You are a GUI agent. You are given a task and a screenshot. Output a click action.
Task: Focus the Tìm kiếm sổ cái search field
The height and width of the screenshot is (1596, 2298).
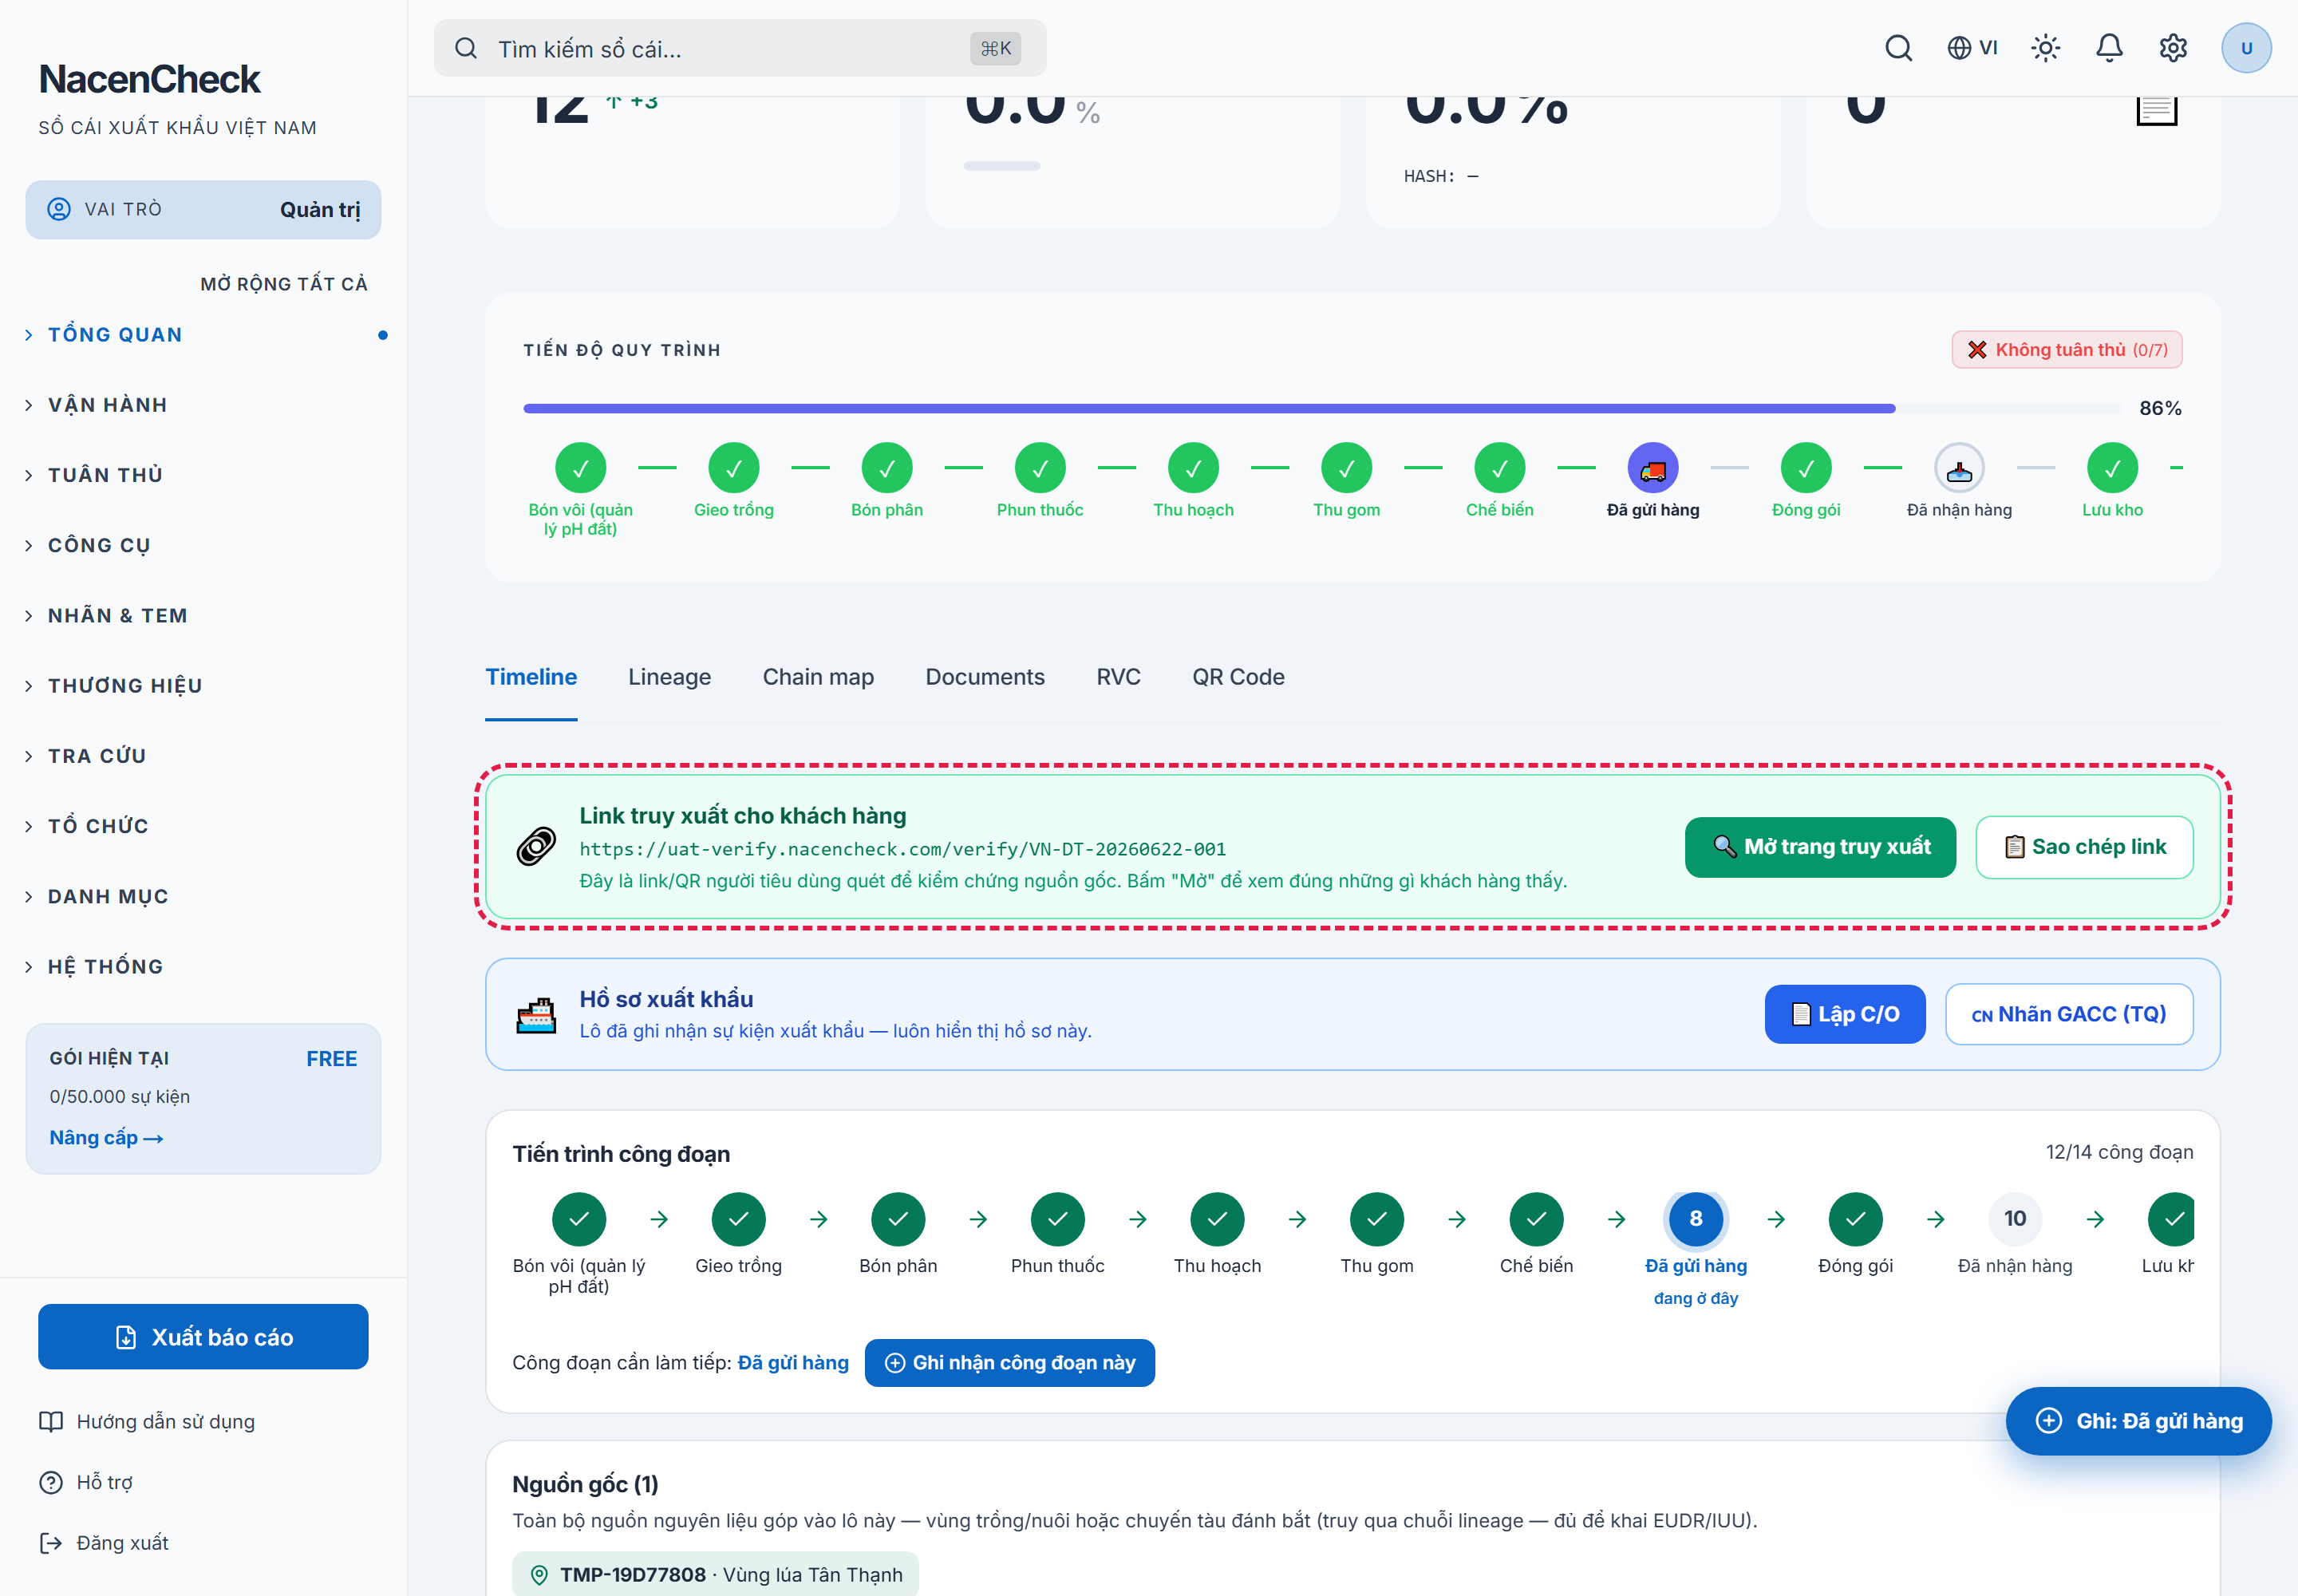coord(739,48)
